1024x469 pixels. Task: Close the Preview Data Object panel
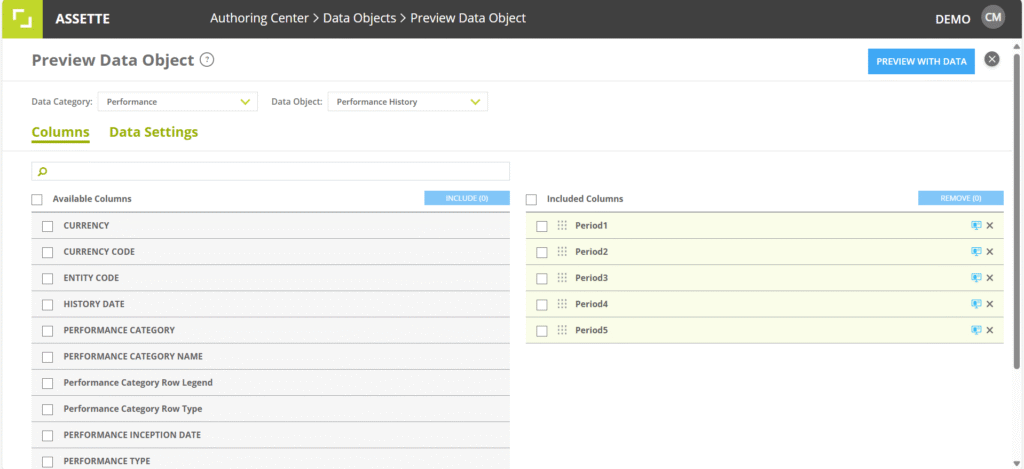click(x=992, y=59)
